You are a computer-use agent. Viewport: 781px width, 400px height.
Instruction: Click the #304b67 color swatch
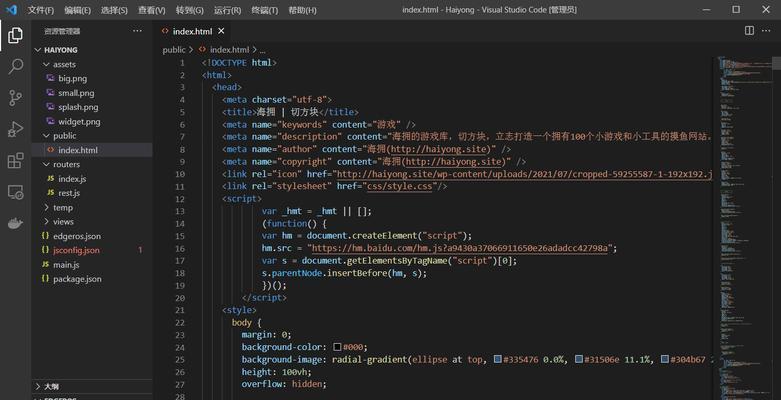[664, 359]
